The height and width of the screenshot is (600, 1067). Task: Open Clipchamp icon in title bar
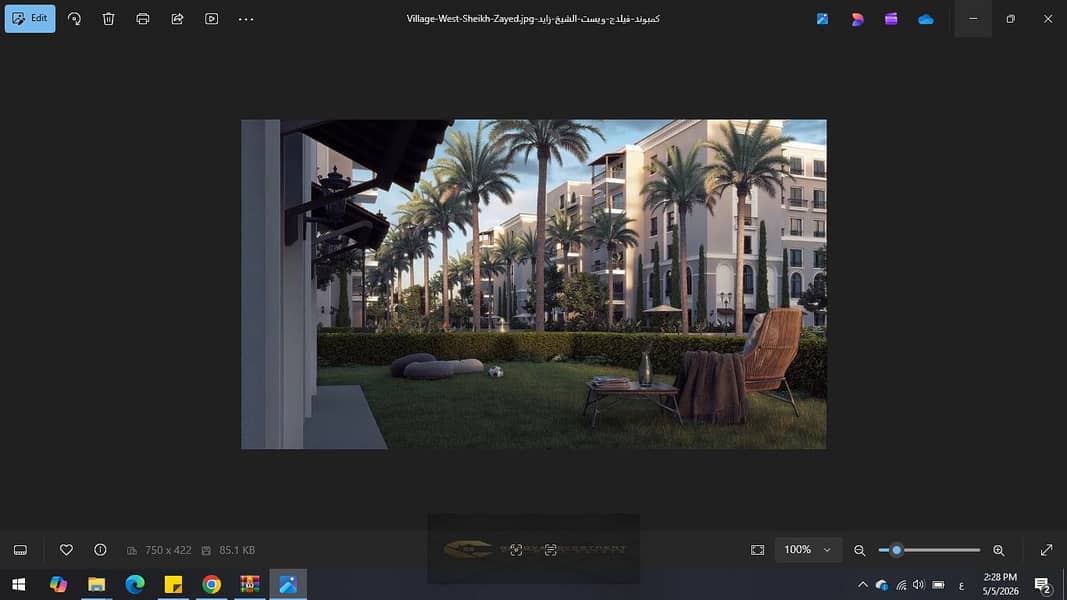point(891,19)
